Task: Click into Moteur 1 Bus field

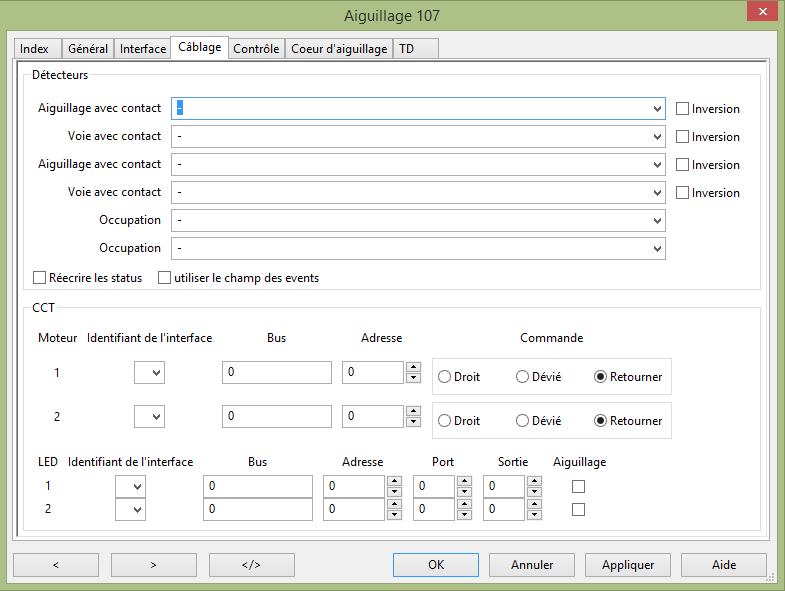Action: (276, 373)
